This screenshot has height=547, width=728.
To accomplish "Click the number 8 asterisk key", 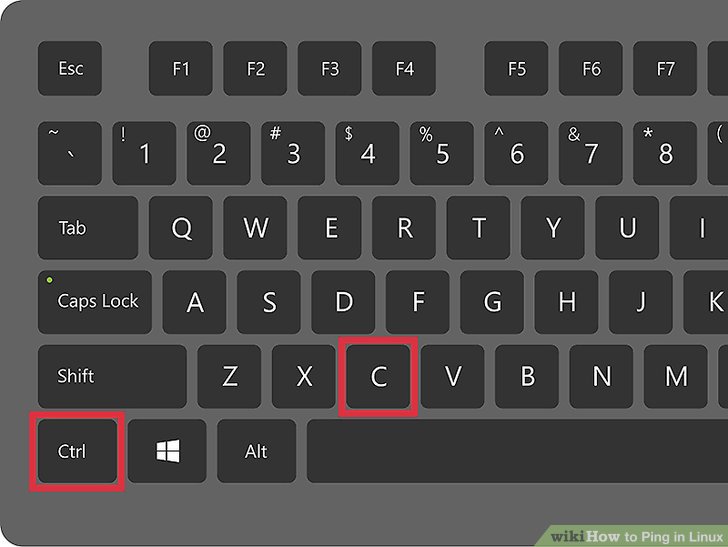I will click(x=665, y=153).
